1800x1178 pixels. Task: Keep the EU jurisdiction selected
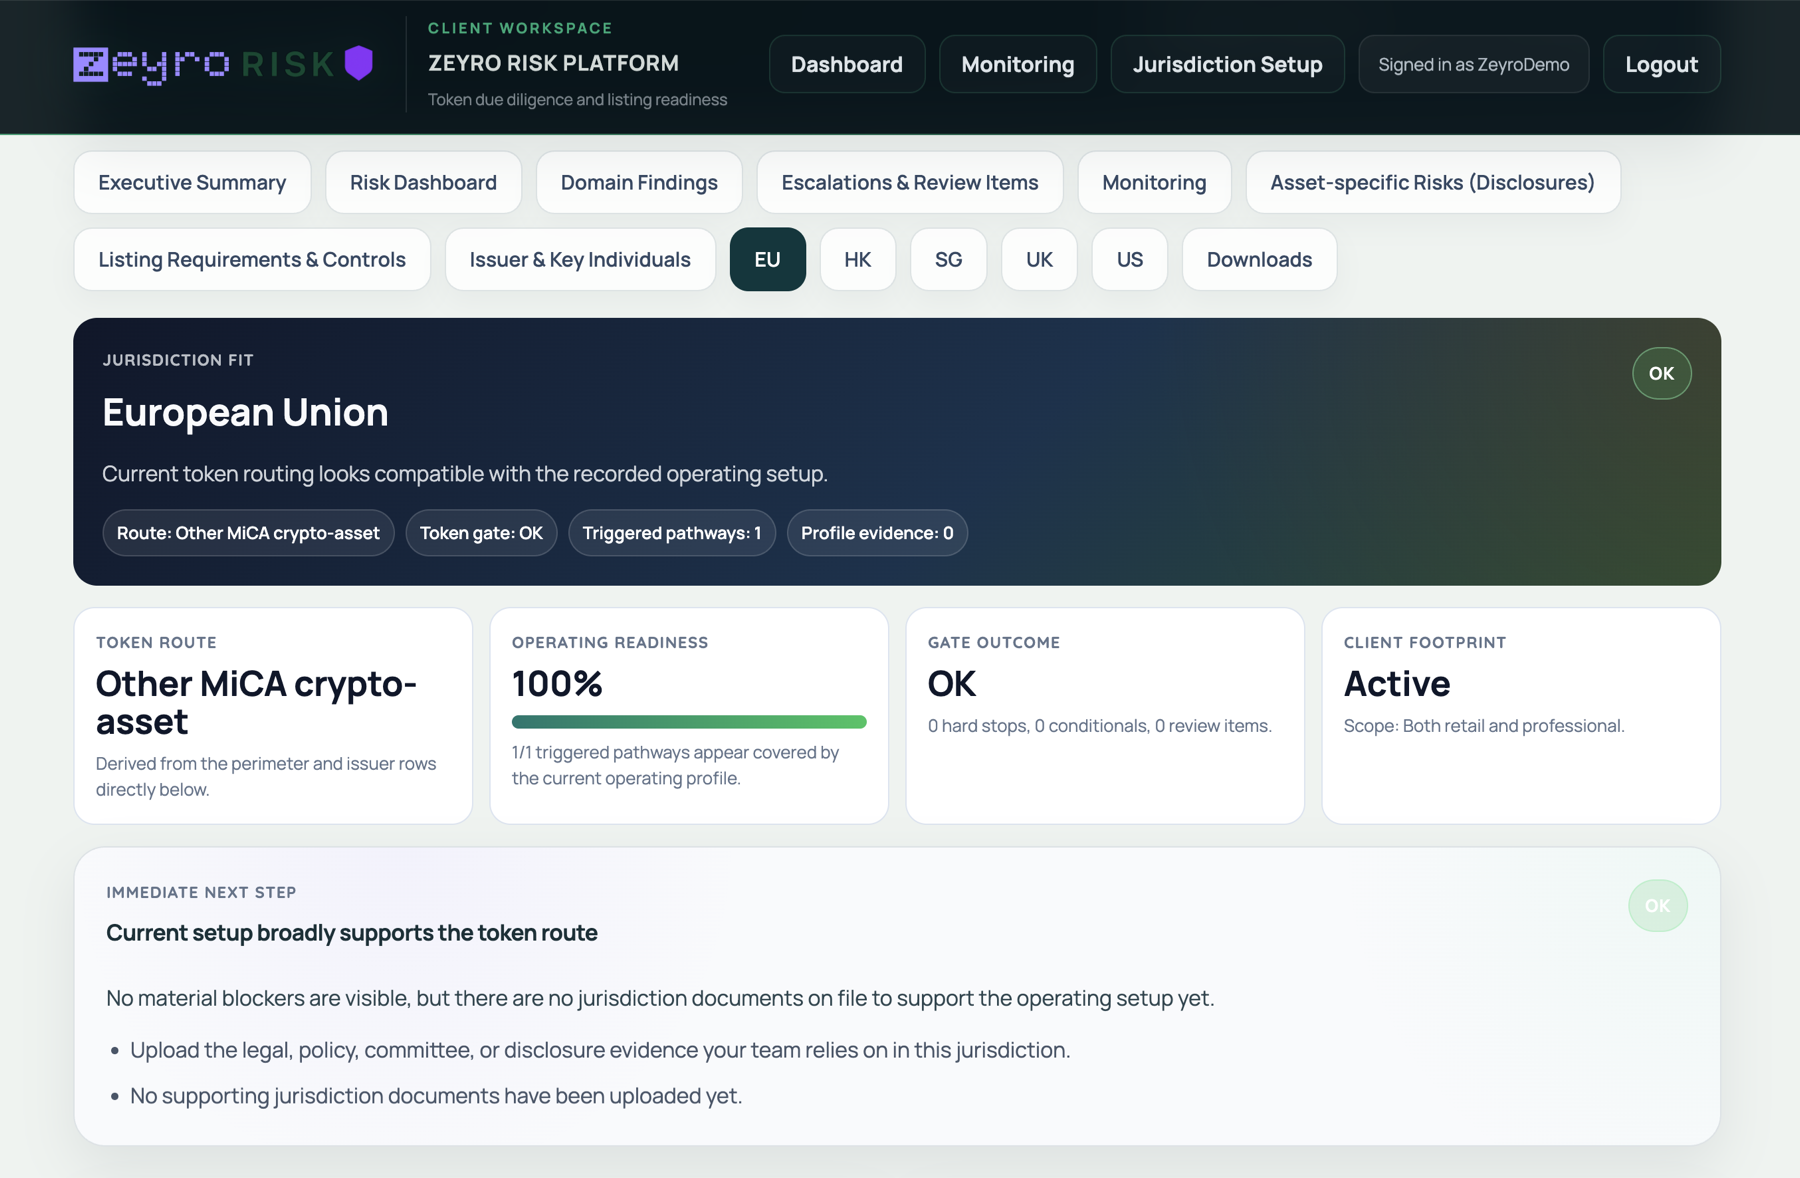pos(768,259)
